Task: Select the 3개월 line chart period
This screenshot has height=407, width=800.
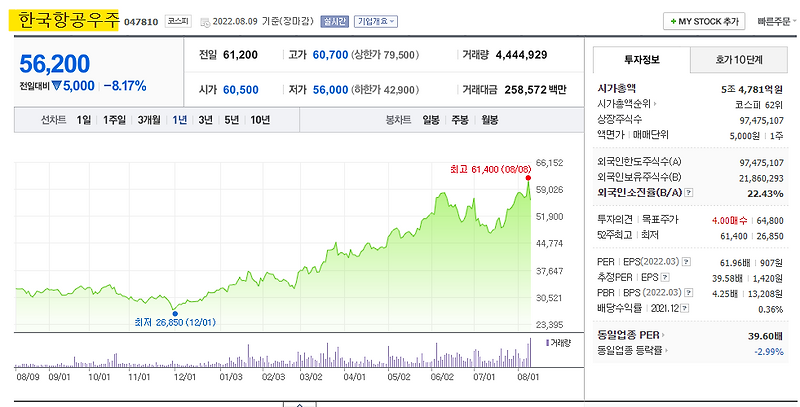Action: (149, 120)
